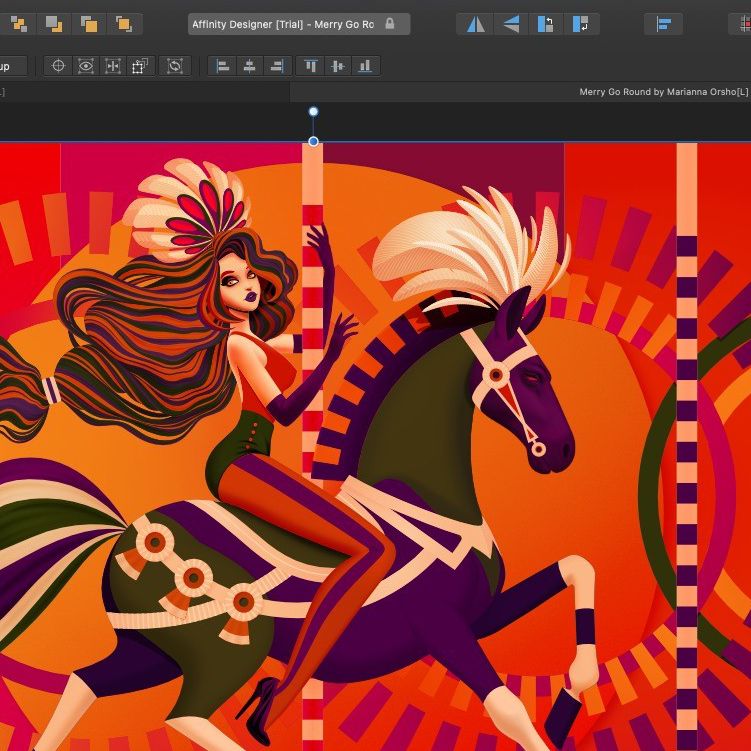Align selected objects to the top
The height and width of the screenshot is (751, 751).
click(311, 66)
